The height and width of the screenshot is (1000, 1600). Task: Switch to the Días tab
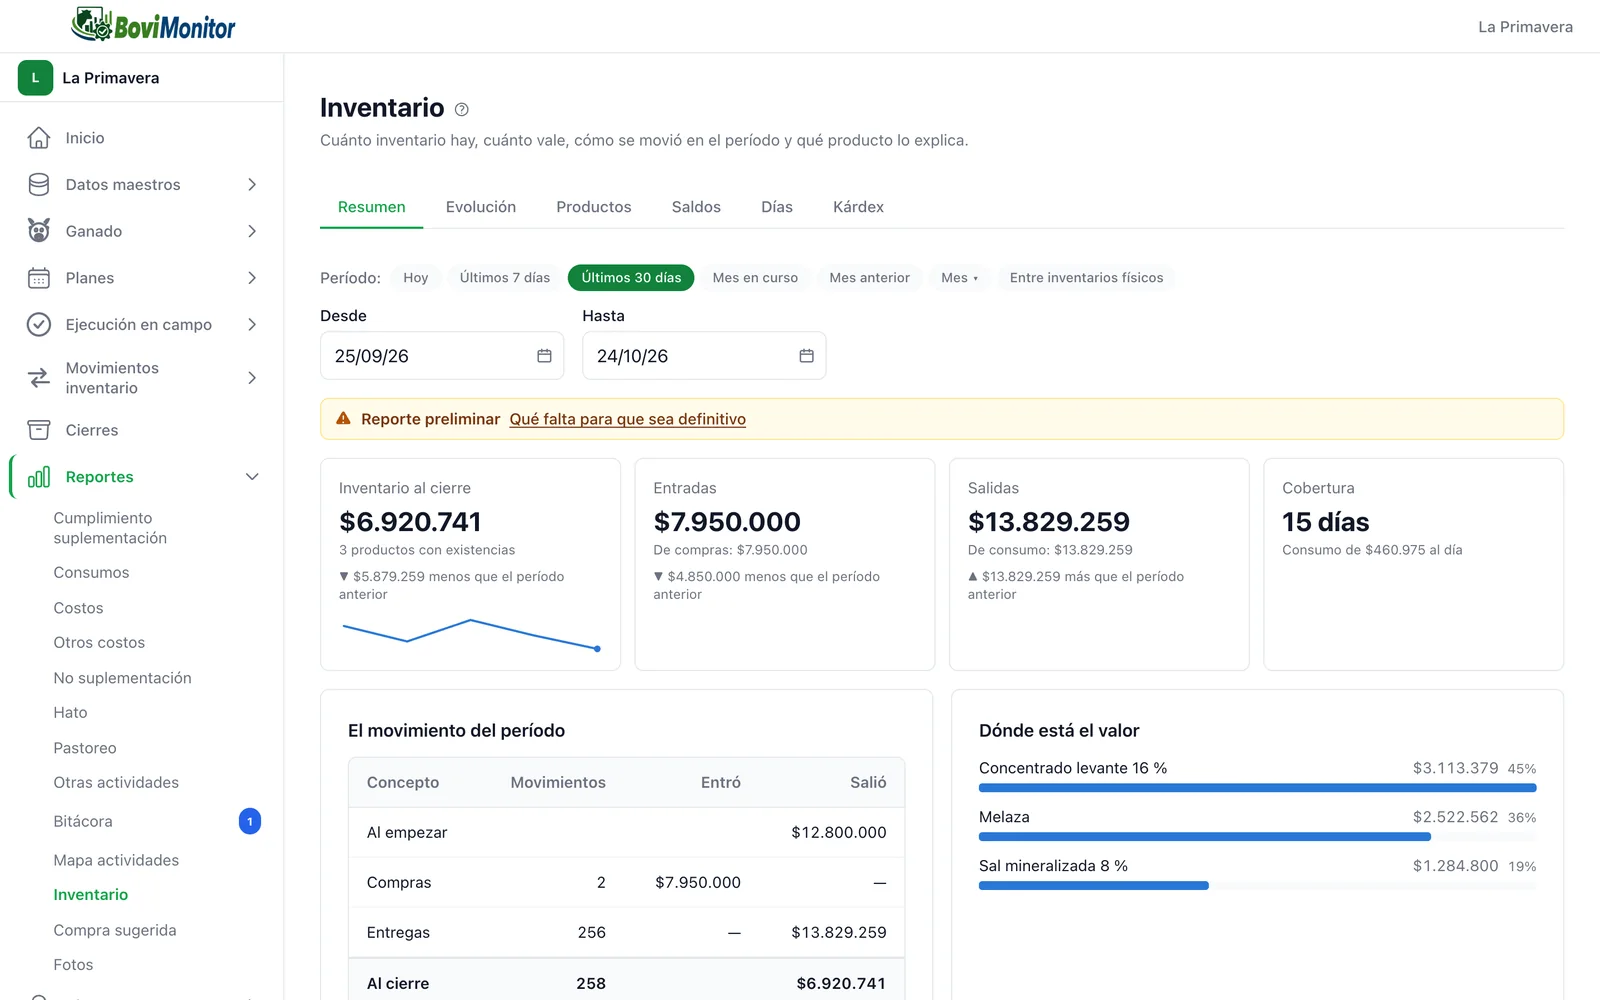point(777,207)
